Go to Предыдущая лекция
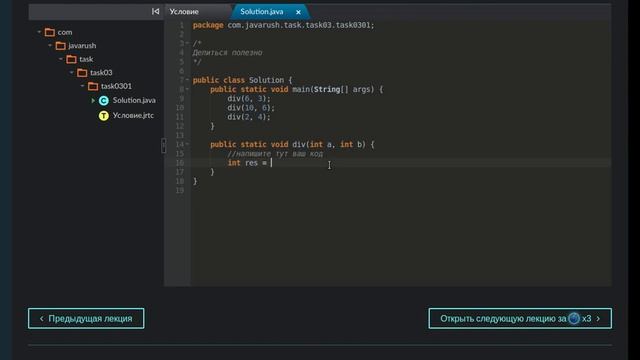This screenshot has height=360, width=640. coord(86,318)
